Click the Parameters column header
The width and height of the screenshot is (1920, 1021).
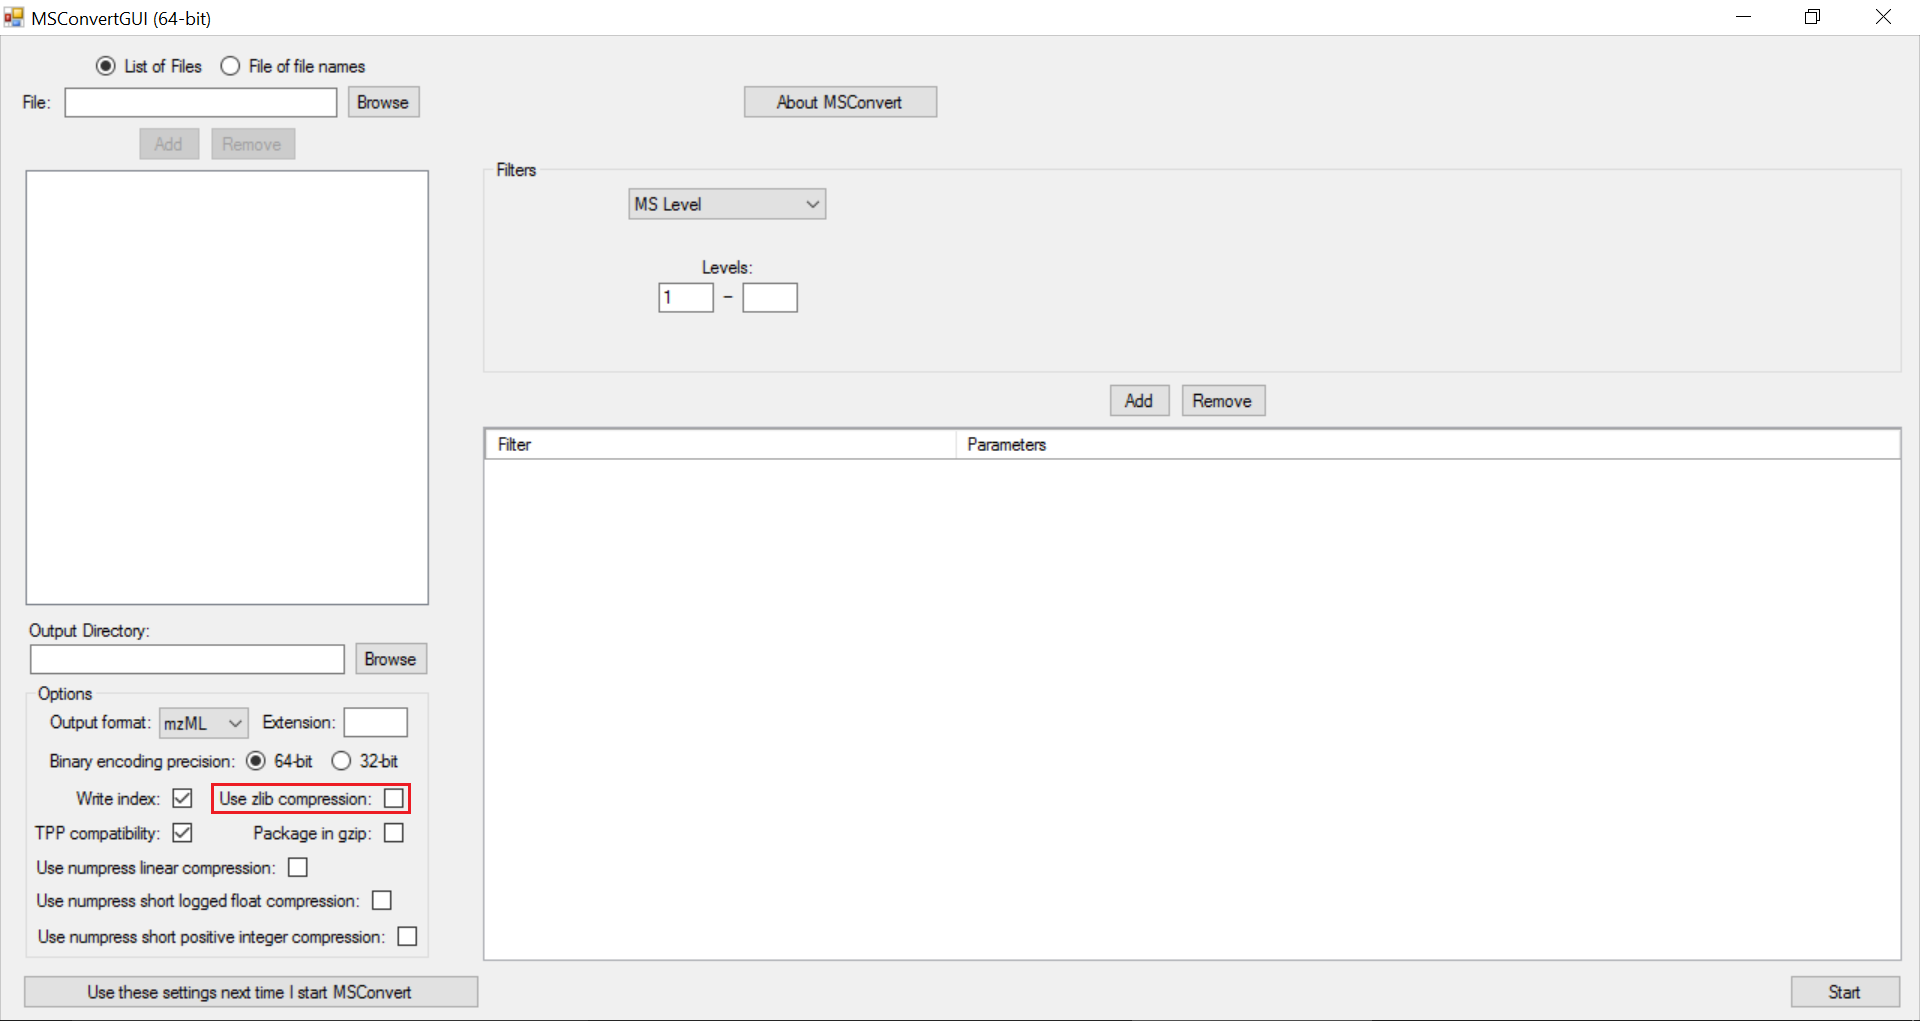[x=1427, y=444]
